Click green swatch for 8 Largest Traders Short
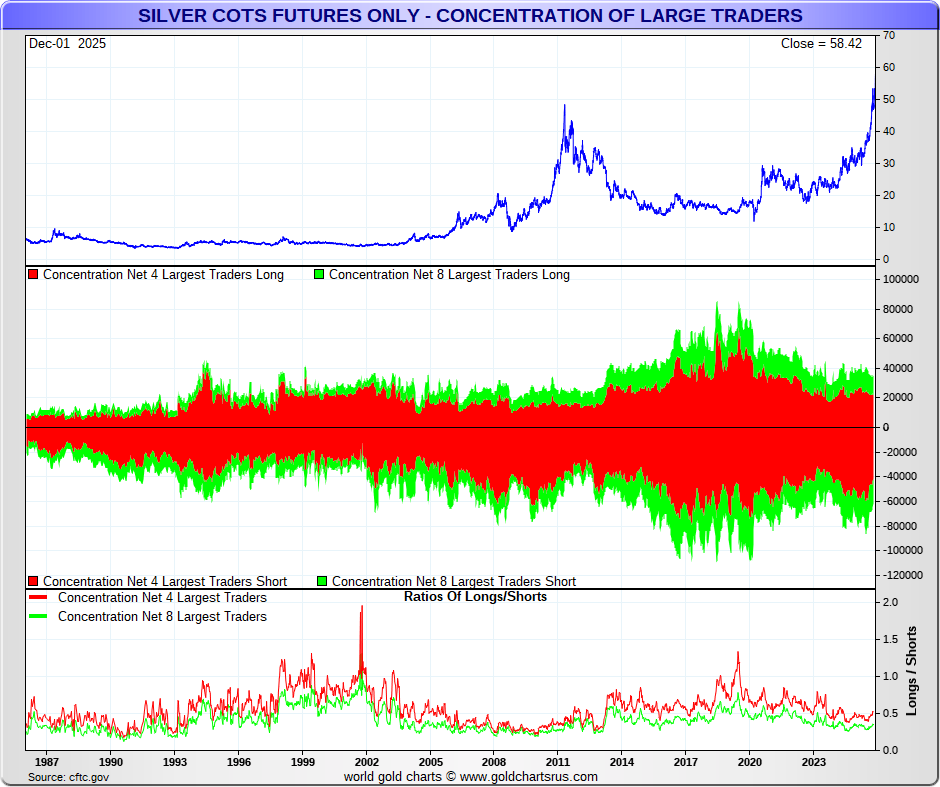The image size is (940, 787). (x=322, y=581)
